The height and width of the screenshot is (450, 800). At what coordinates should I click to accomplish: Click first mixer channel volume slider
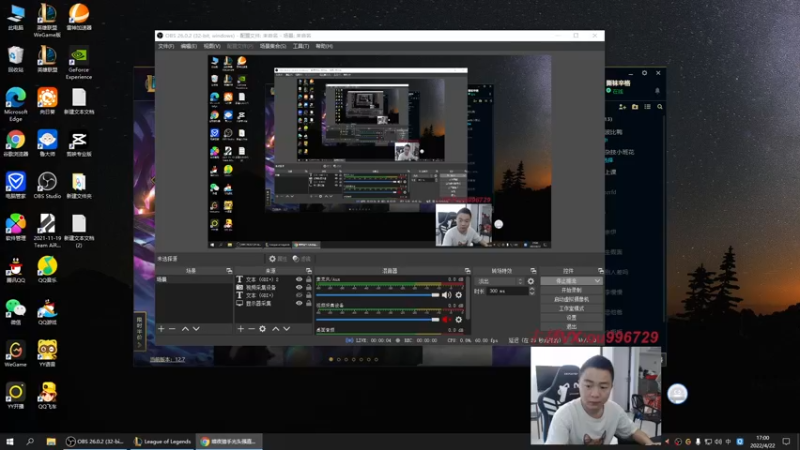tap(378, 295)
